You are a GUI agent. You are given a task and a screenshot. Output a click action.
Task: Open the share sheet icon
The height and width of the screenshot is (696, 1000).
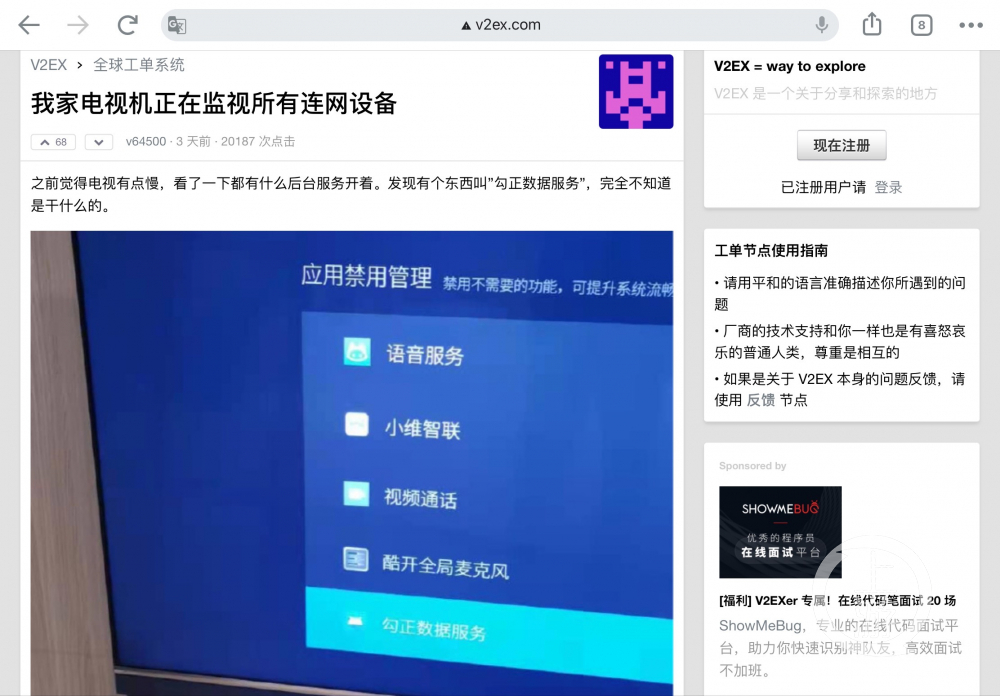872,25
